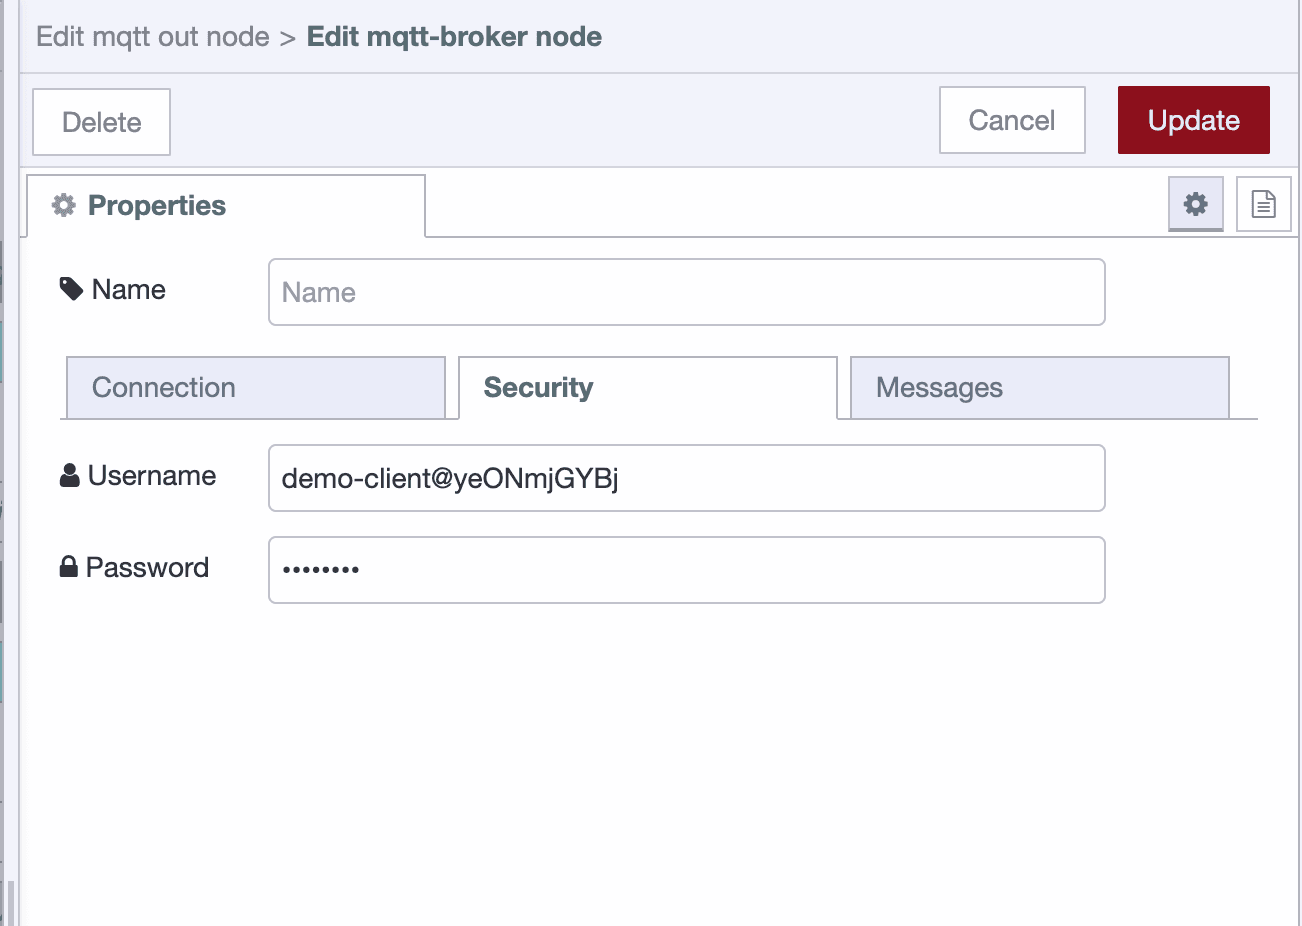Image resolution: width=1302 pixels, height=926 pixels.
Task: Click the Username field showing demo-client
Action: pyautogui.click(x=686, y=478)
